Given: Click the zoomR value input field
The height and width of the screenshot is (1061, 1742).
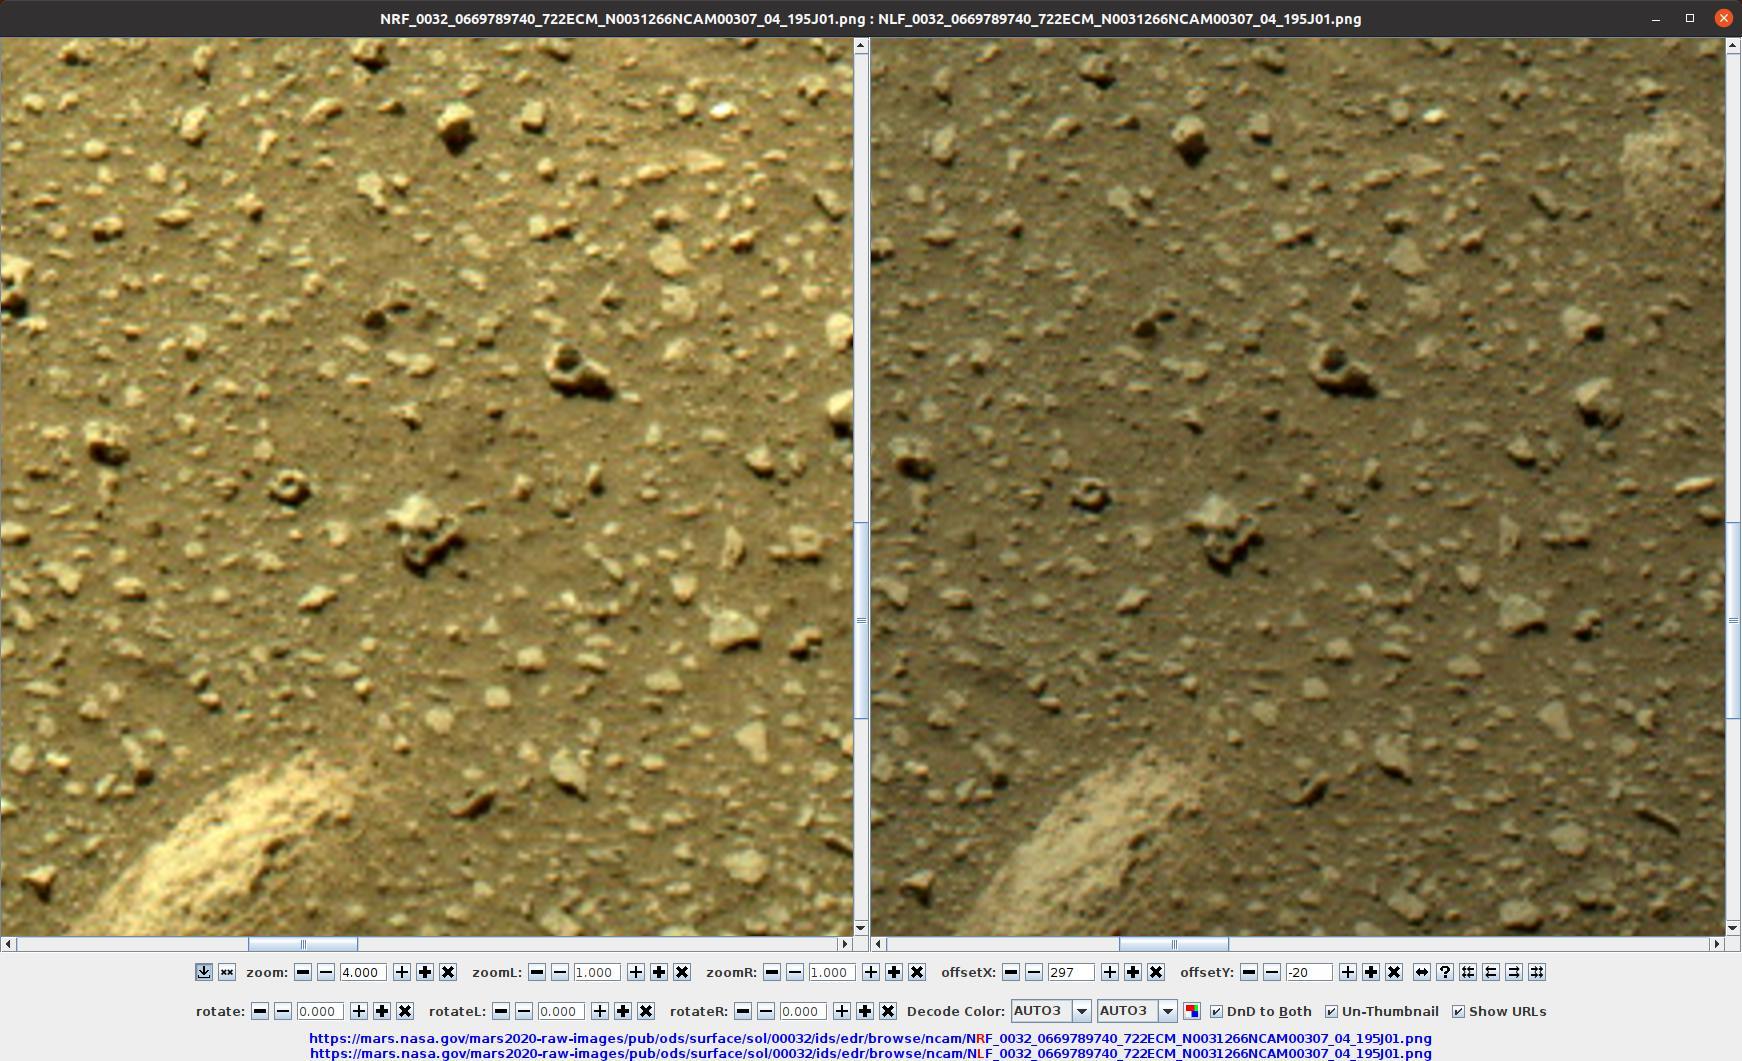Looking at the screenshot, I should click(x=832, y=972).
